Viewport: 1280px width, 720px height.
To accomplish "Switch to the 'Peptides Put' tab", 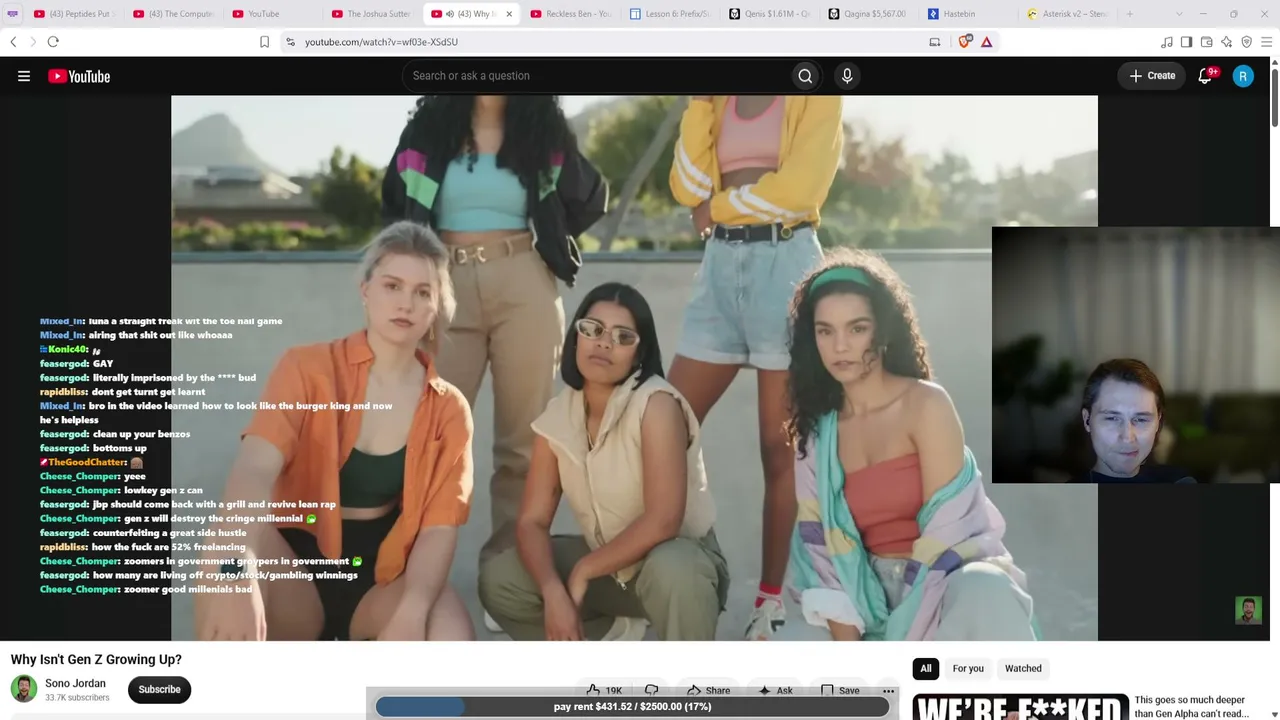I will (x=73, y=14).
